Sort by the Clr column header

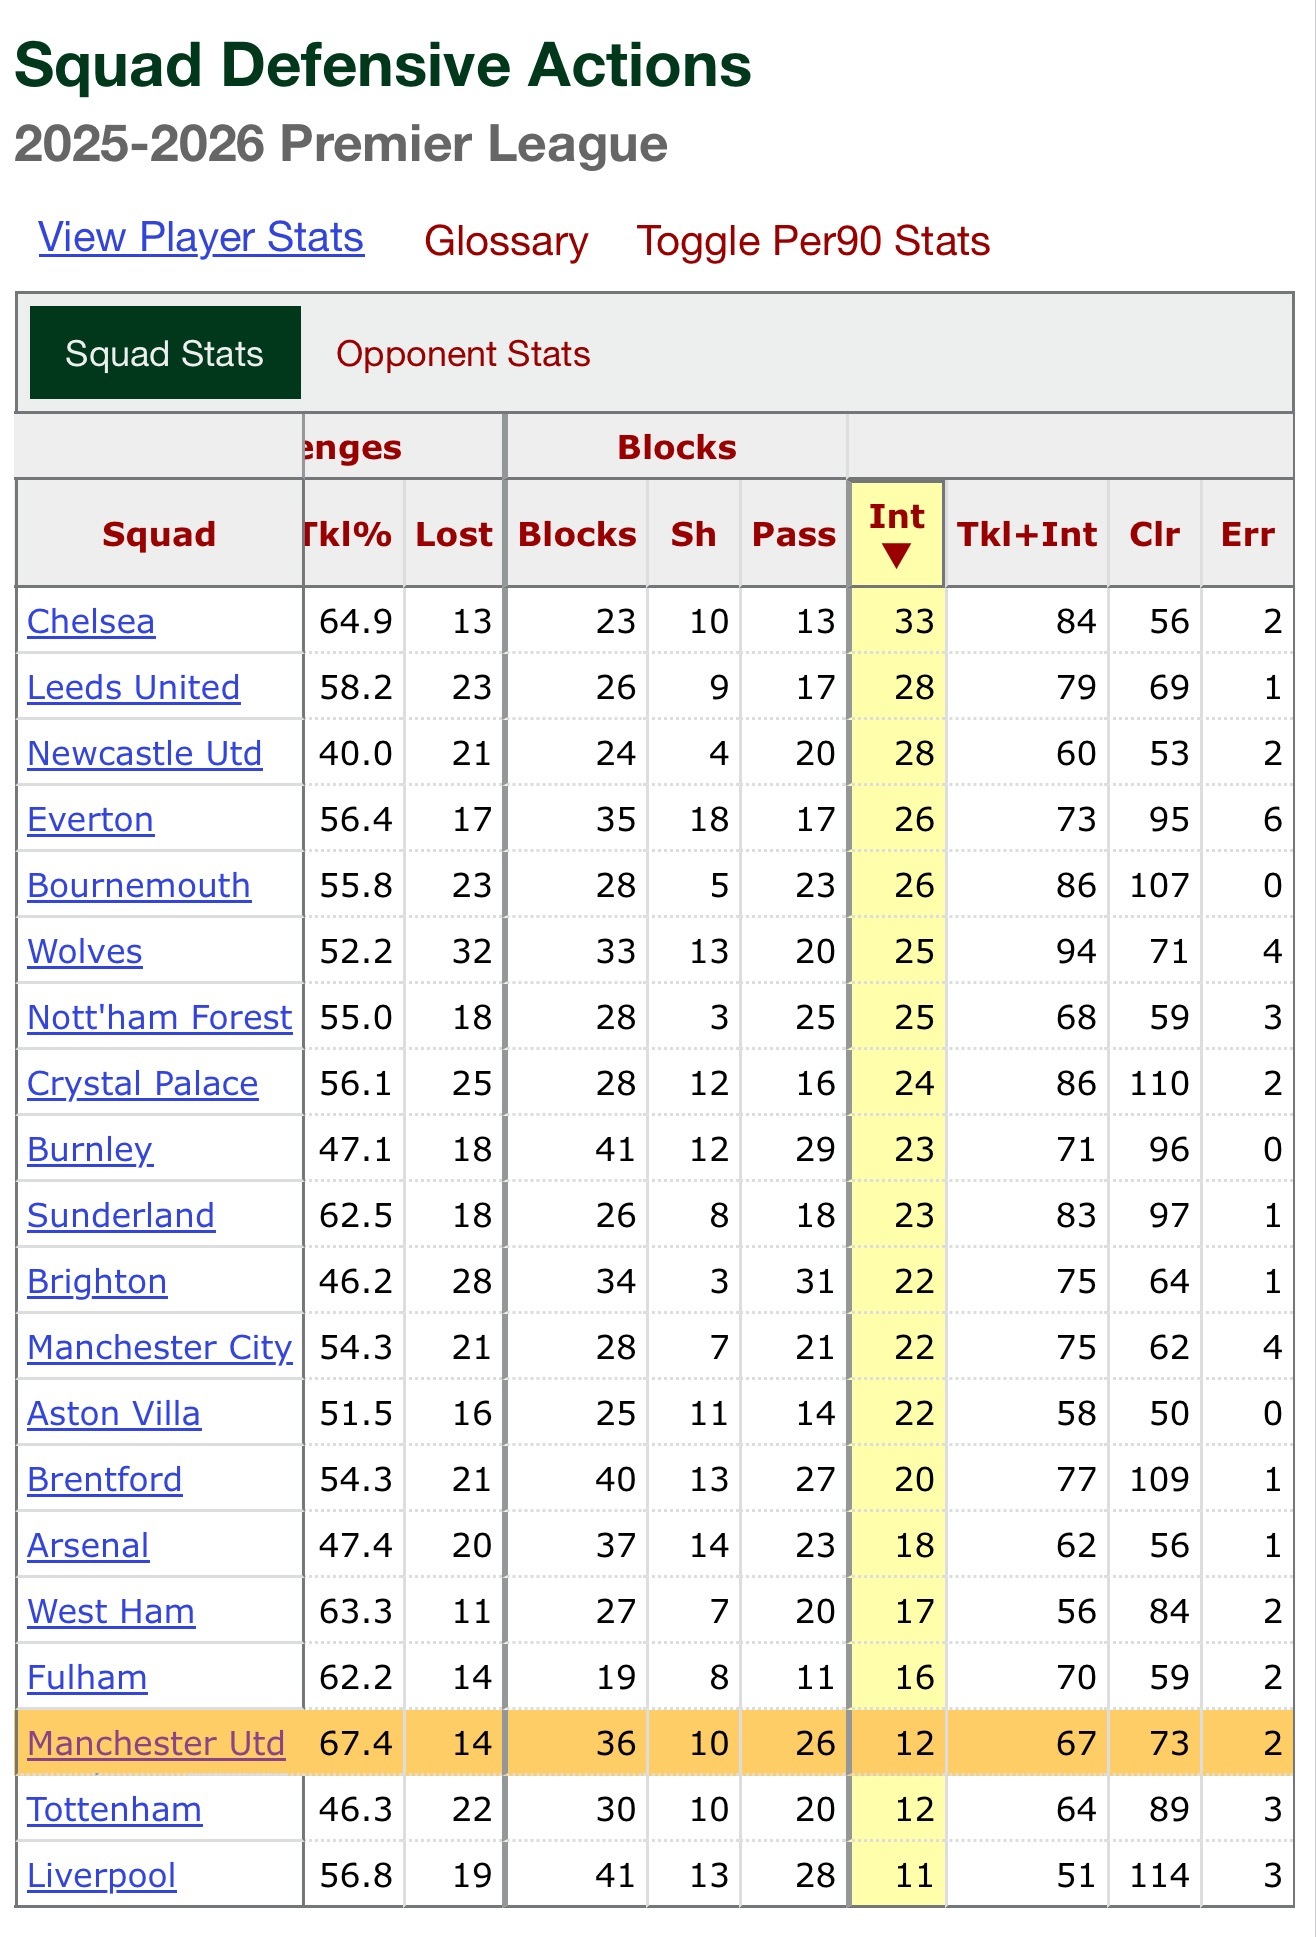click(x=1154, y=534)
